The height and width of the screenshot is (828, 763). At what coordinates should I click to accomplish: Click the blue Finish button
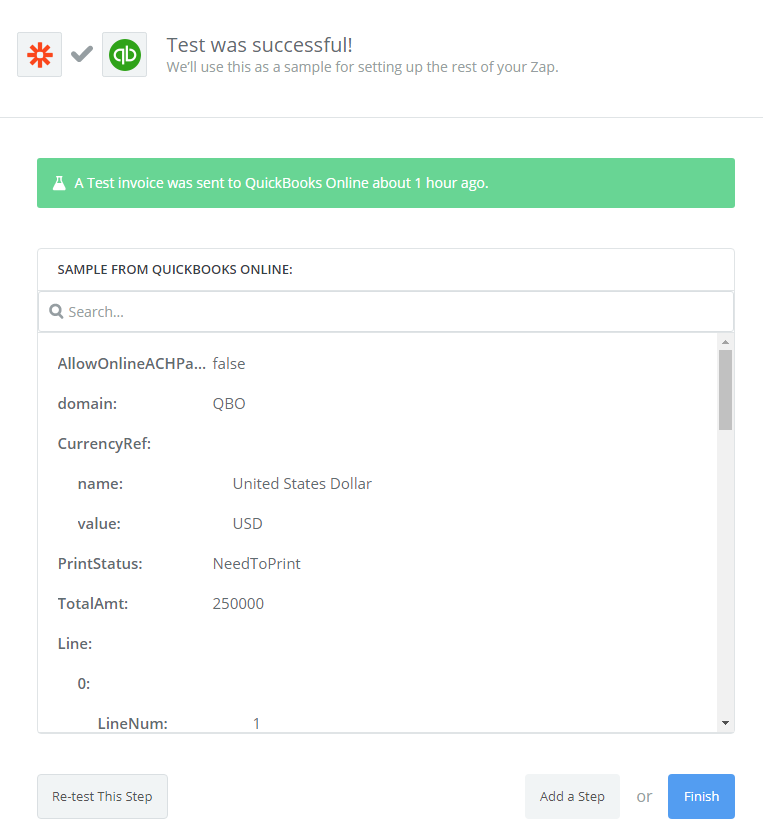701,796
